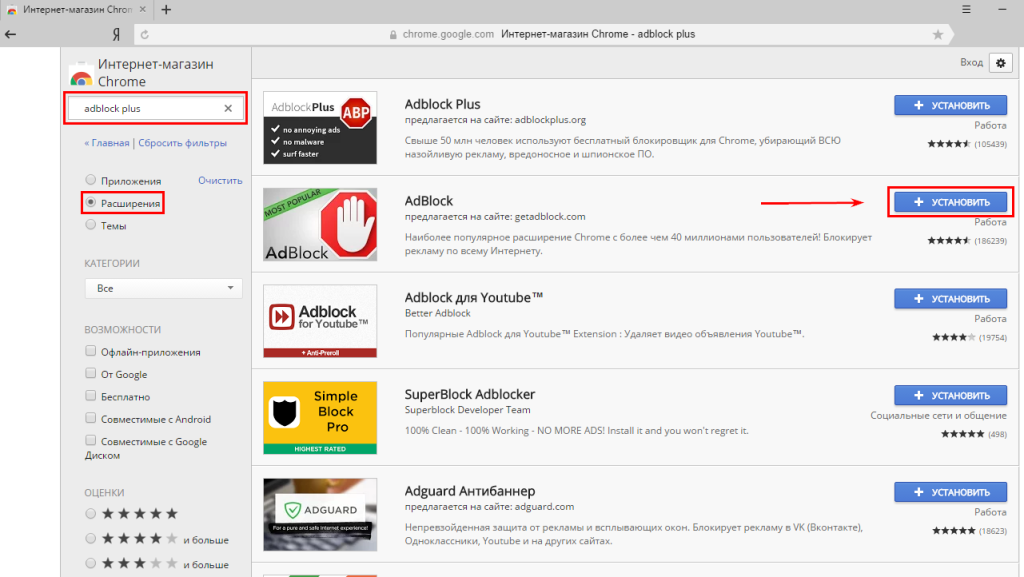Viewport: 1024px width, 577px height.
Task: Click Социальные сети и общение category text
Action: [x=938, y=415]
